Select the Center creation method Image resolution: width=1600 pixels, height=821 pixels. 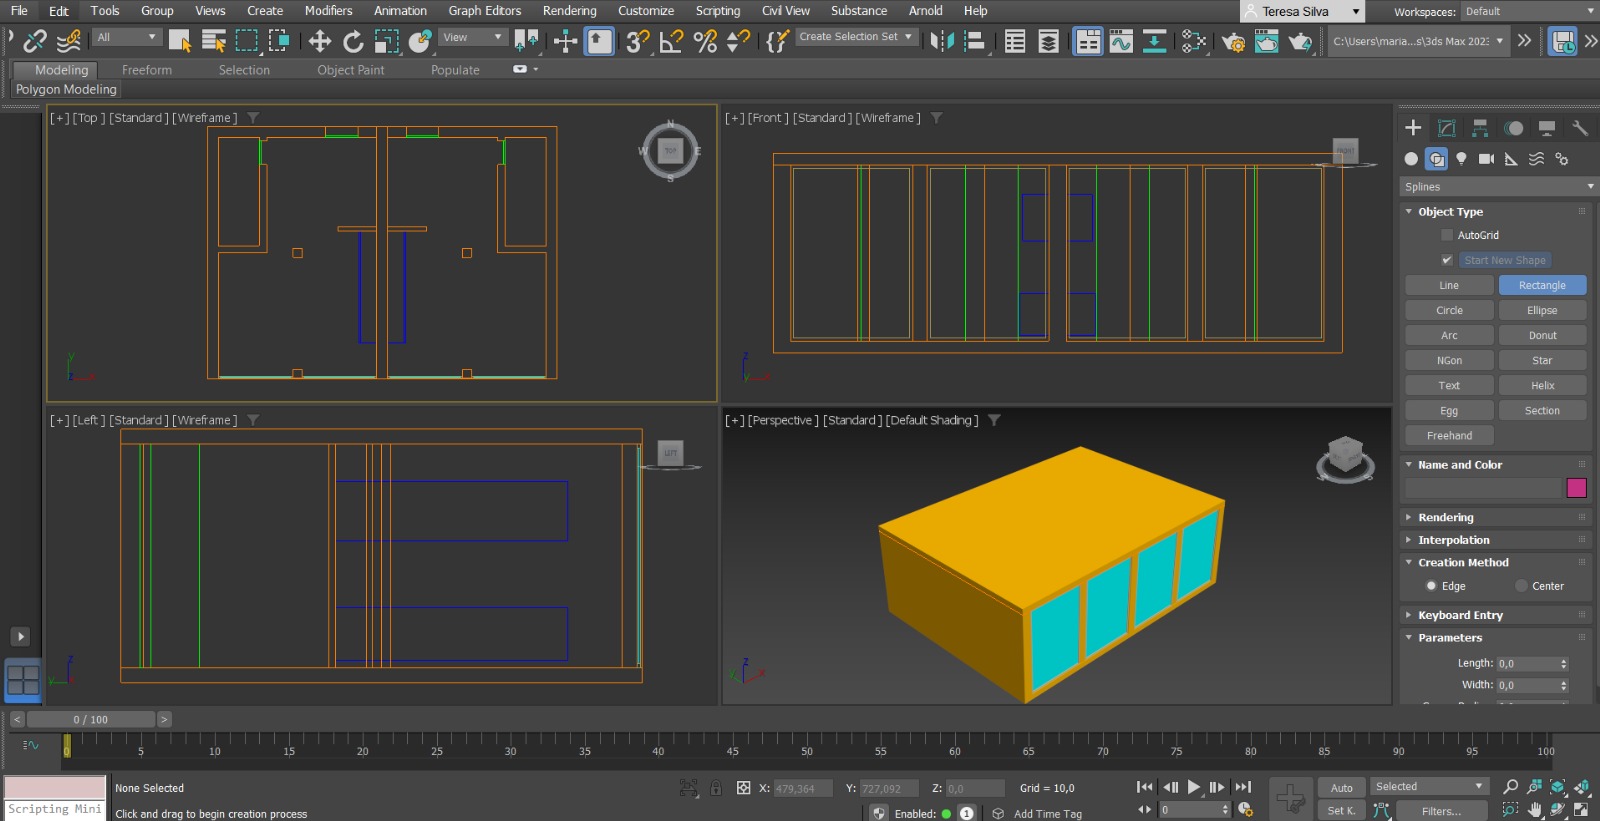(x=1522, y=586)
